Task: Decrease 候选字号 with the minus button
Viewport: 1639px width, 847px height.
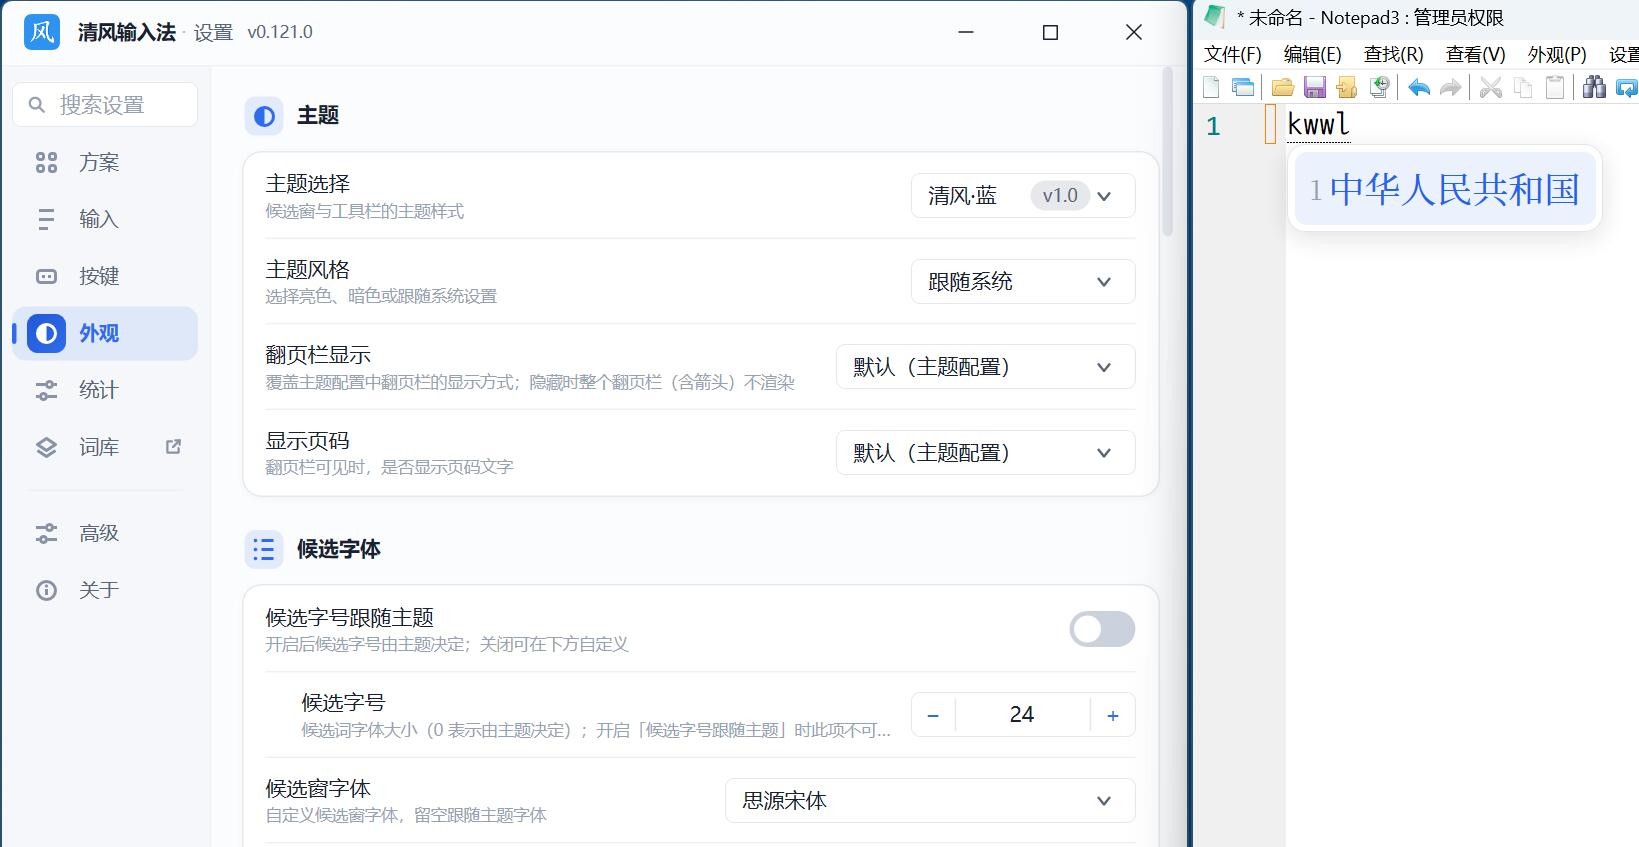Action: click(x=933, y=715)
